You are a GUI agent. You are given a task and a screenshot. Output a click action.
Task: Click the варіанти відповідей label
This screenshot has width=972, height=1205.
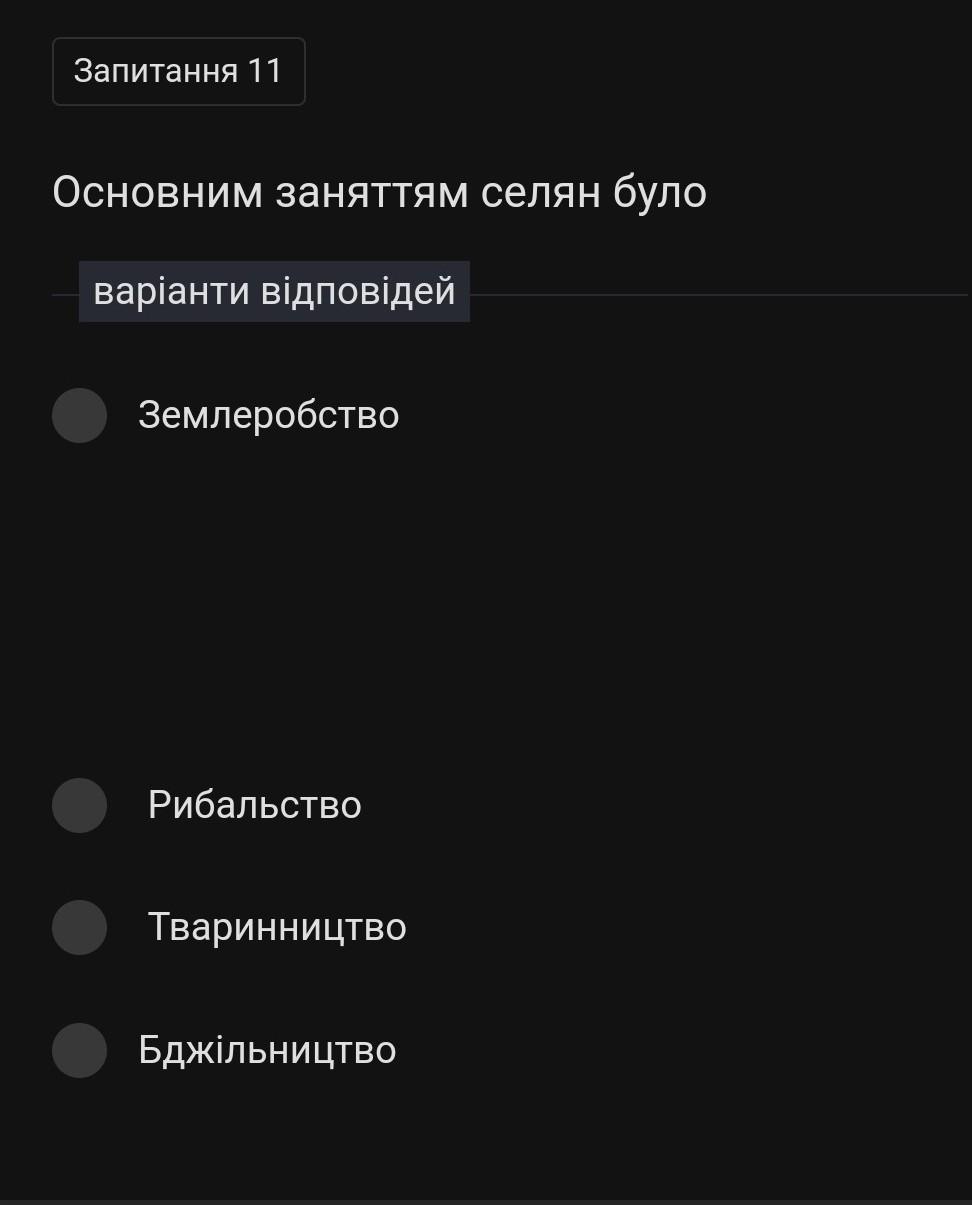[274, 292]
